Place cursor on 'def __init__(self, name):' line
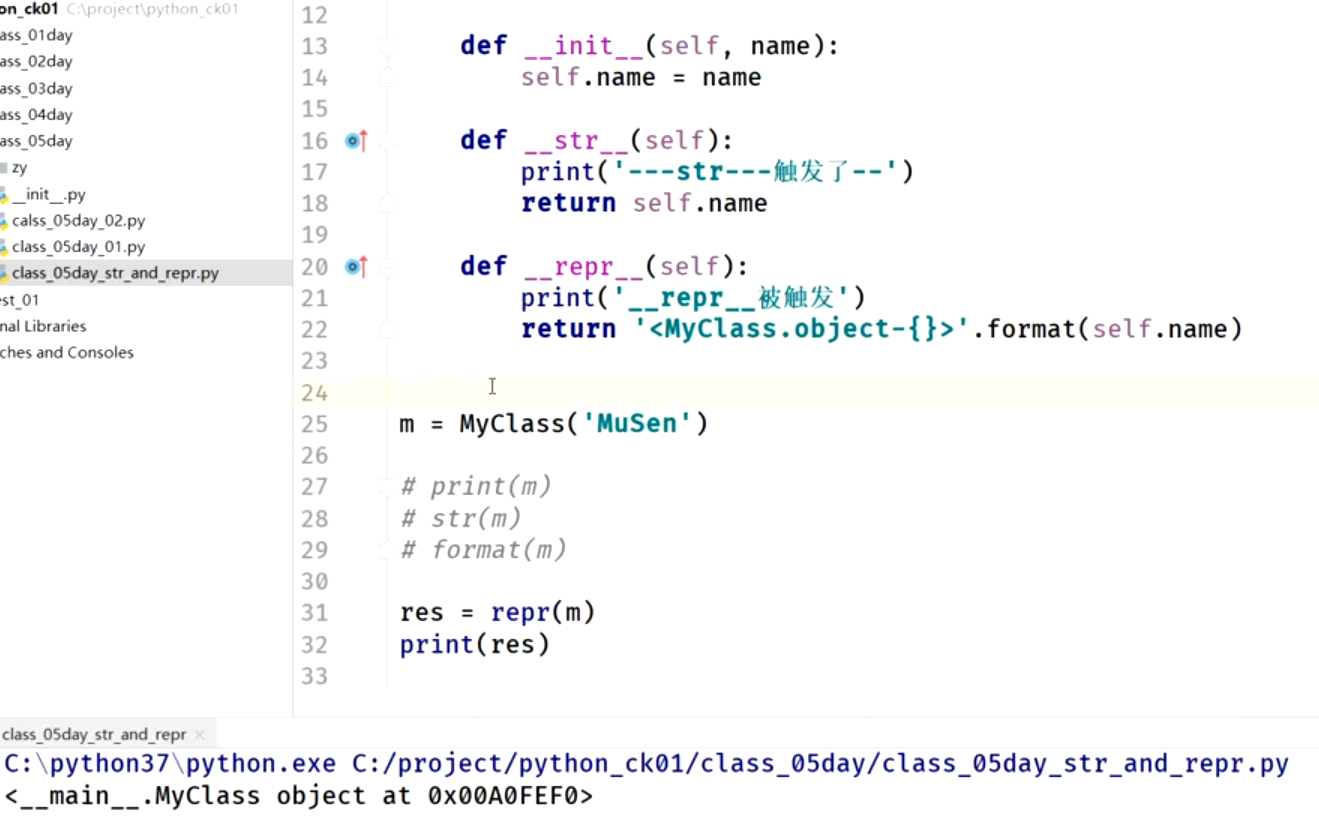 (x=650, y=46)
